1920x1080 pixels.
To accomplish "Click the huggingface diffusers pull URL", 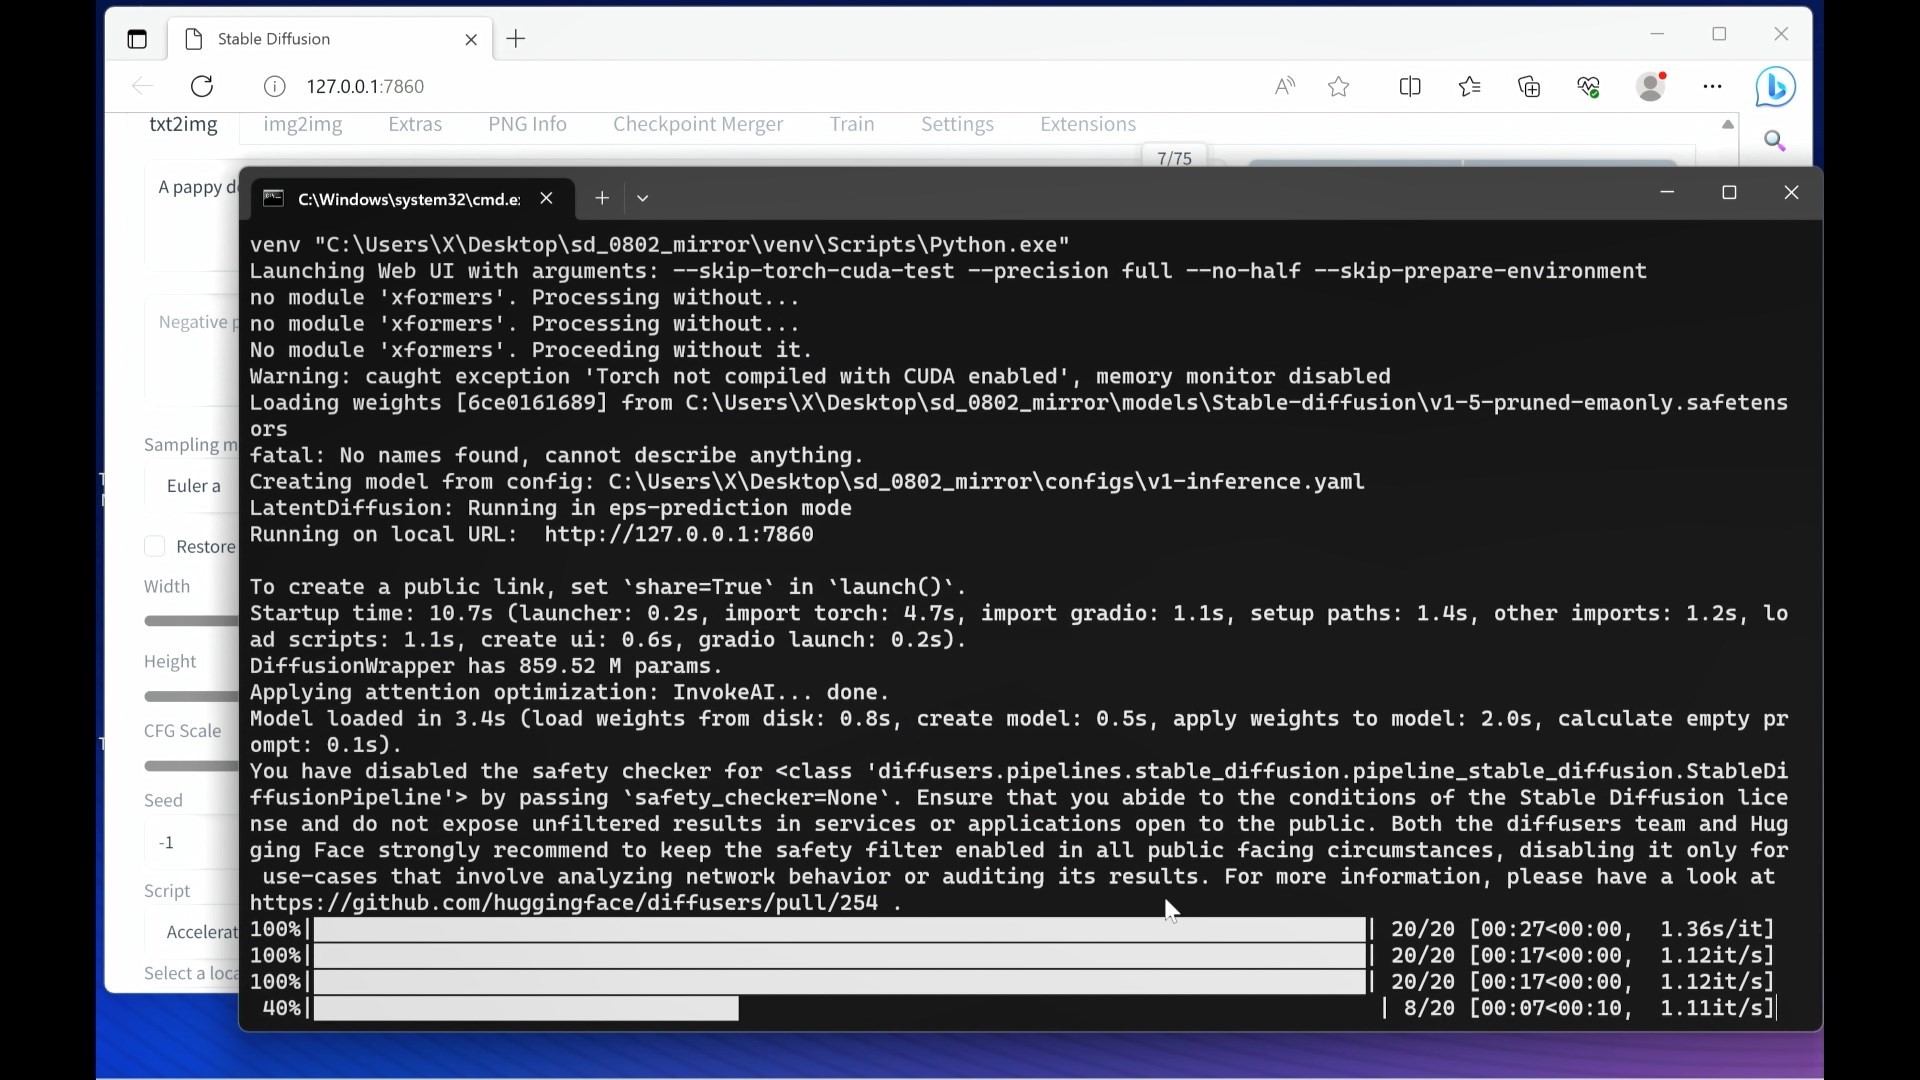I will [564, 903].
